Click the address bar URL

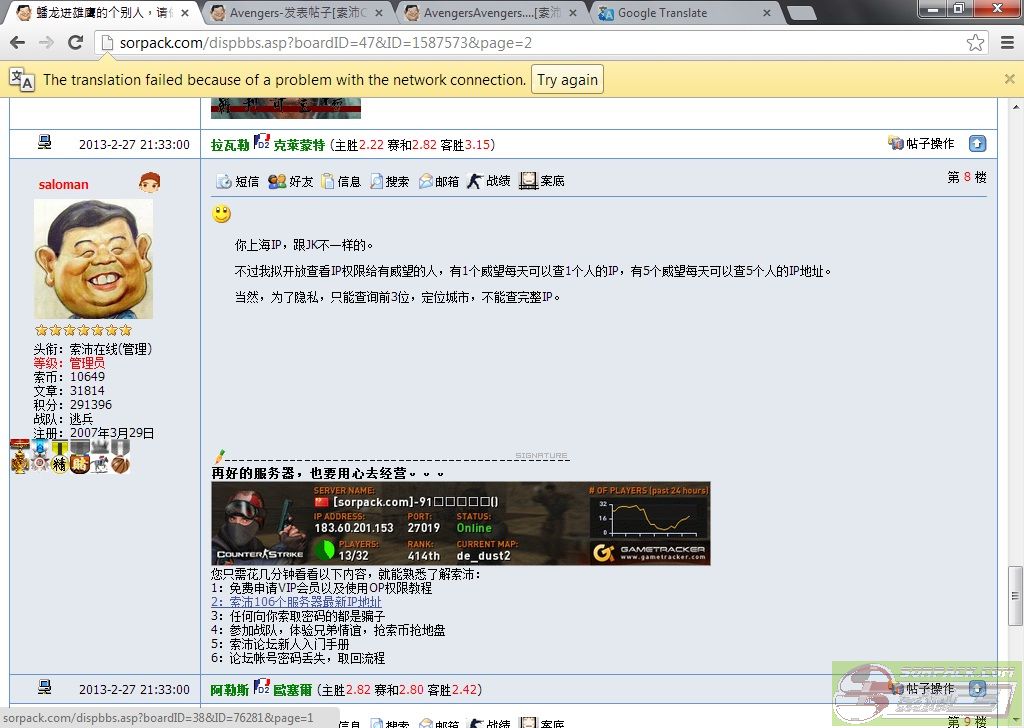(x=325, y=43)
